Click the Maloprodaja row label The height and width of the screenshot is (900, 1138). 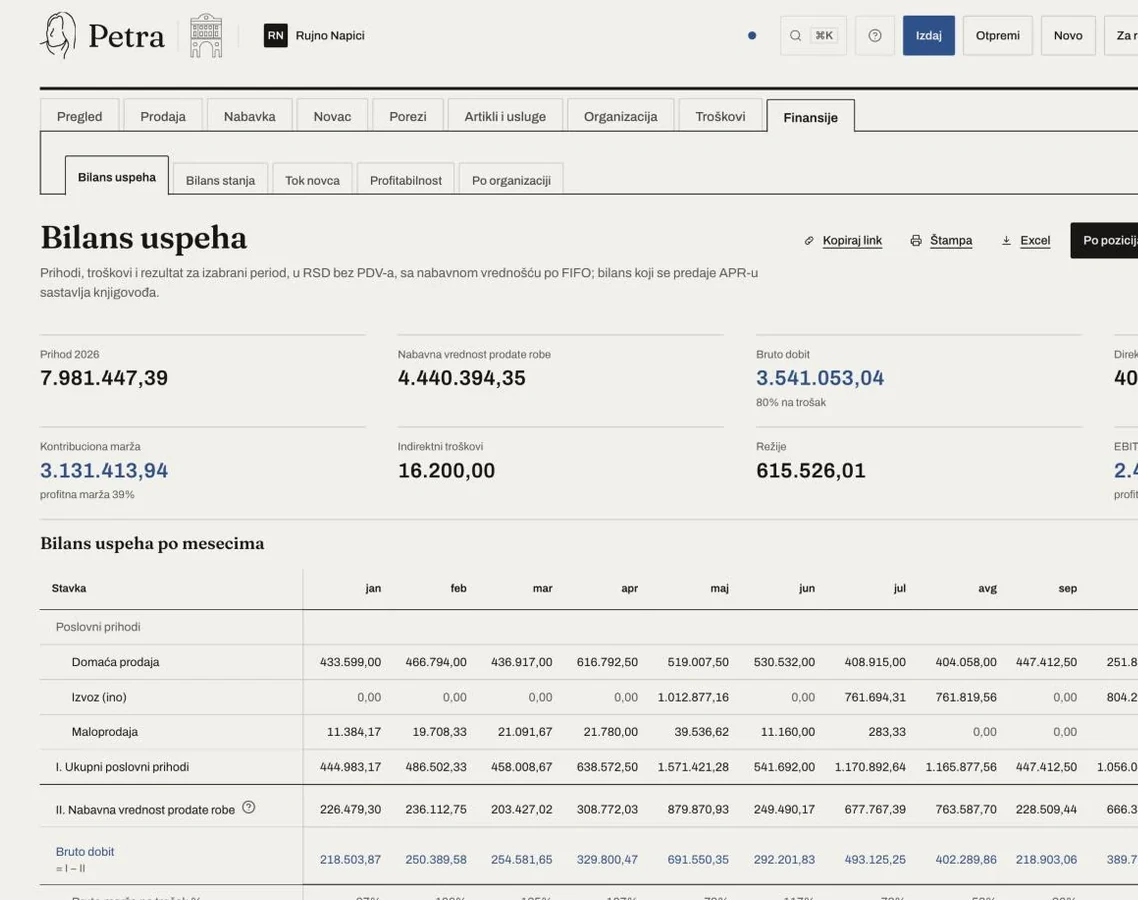click(x=105, y=732)
